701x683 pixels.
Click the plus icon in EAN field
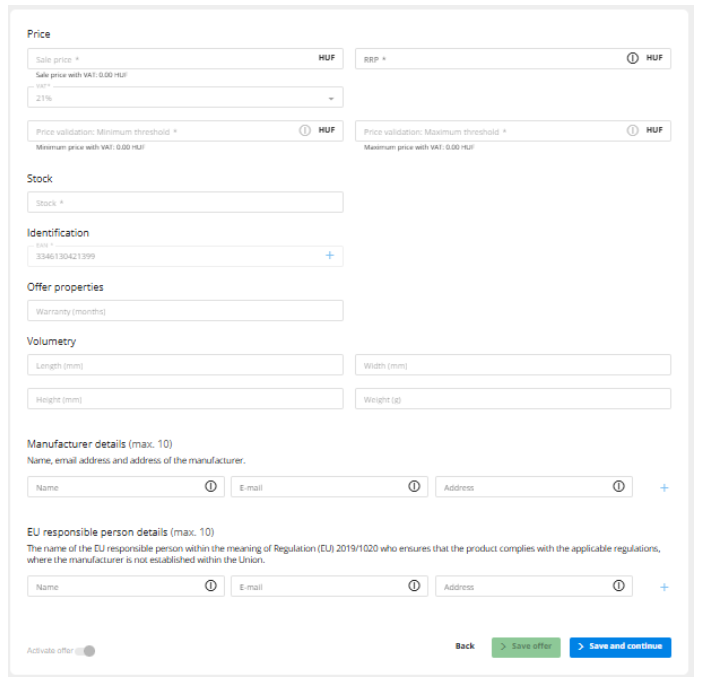point(329,256)
